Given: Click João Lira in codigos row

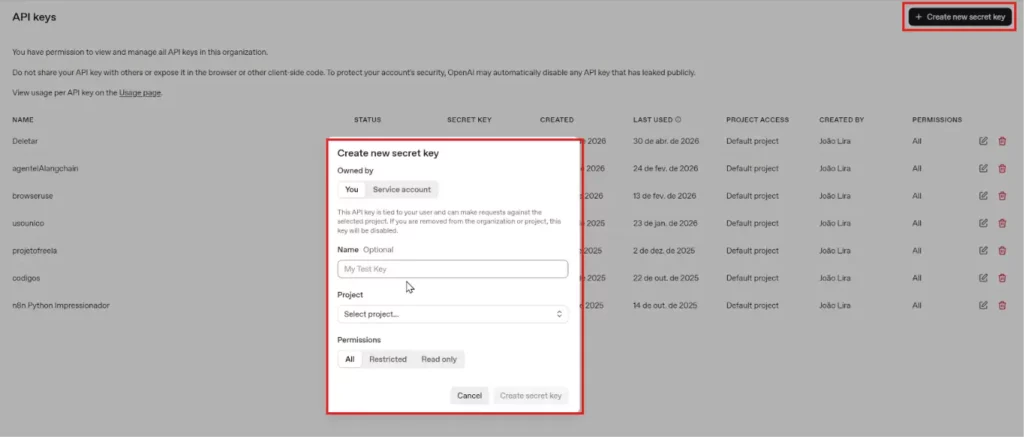Looking at the screenshot, I should (835, 278).
